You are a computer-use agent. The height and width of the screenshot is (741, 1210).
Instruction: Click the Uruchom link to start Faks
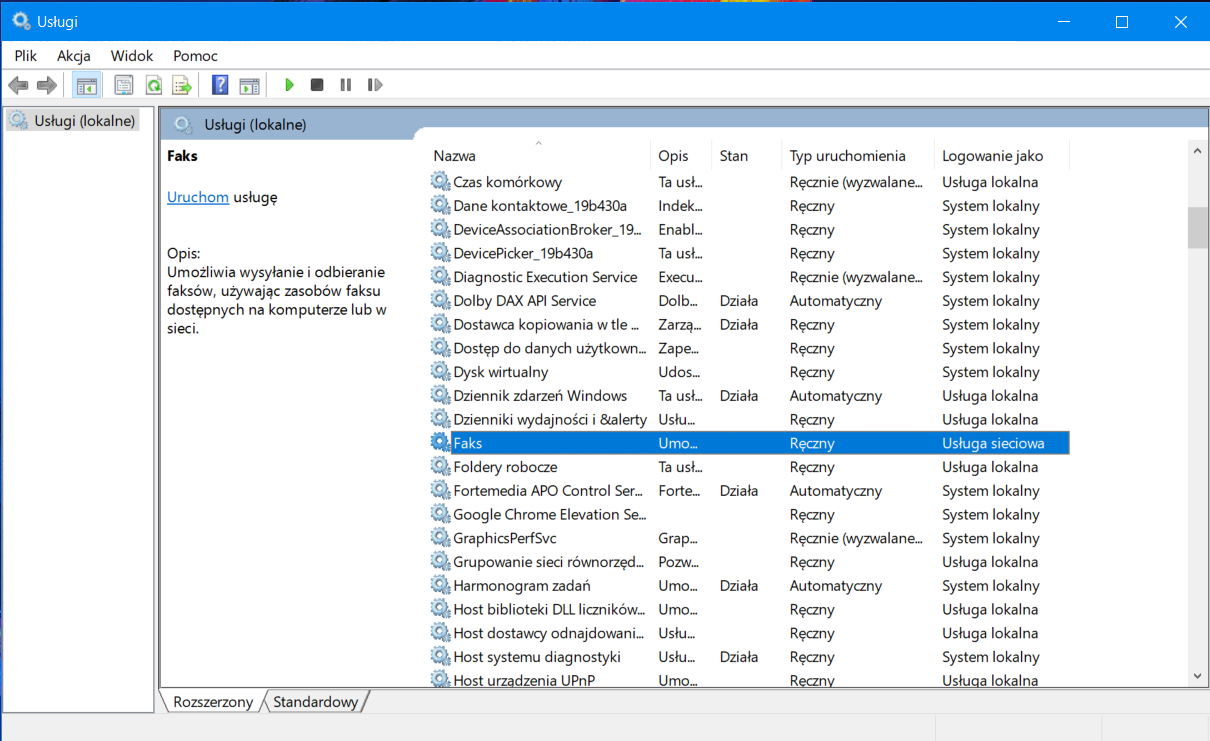click(x=198, y=197)
